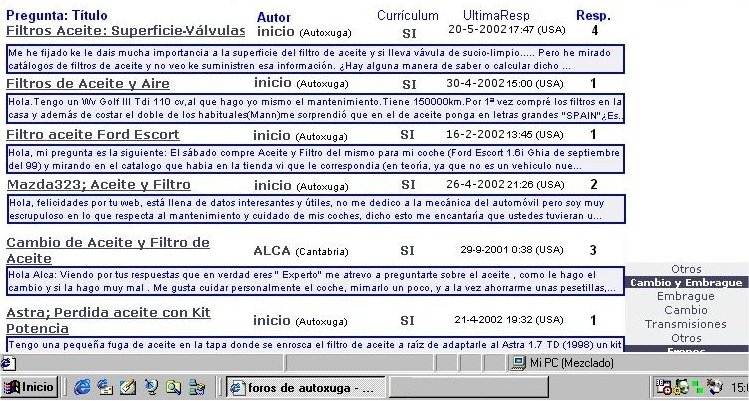Click the UltimaResp column header

coord(496,15)
